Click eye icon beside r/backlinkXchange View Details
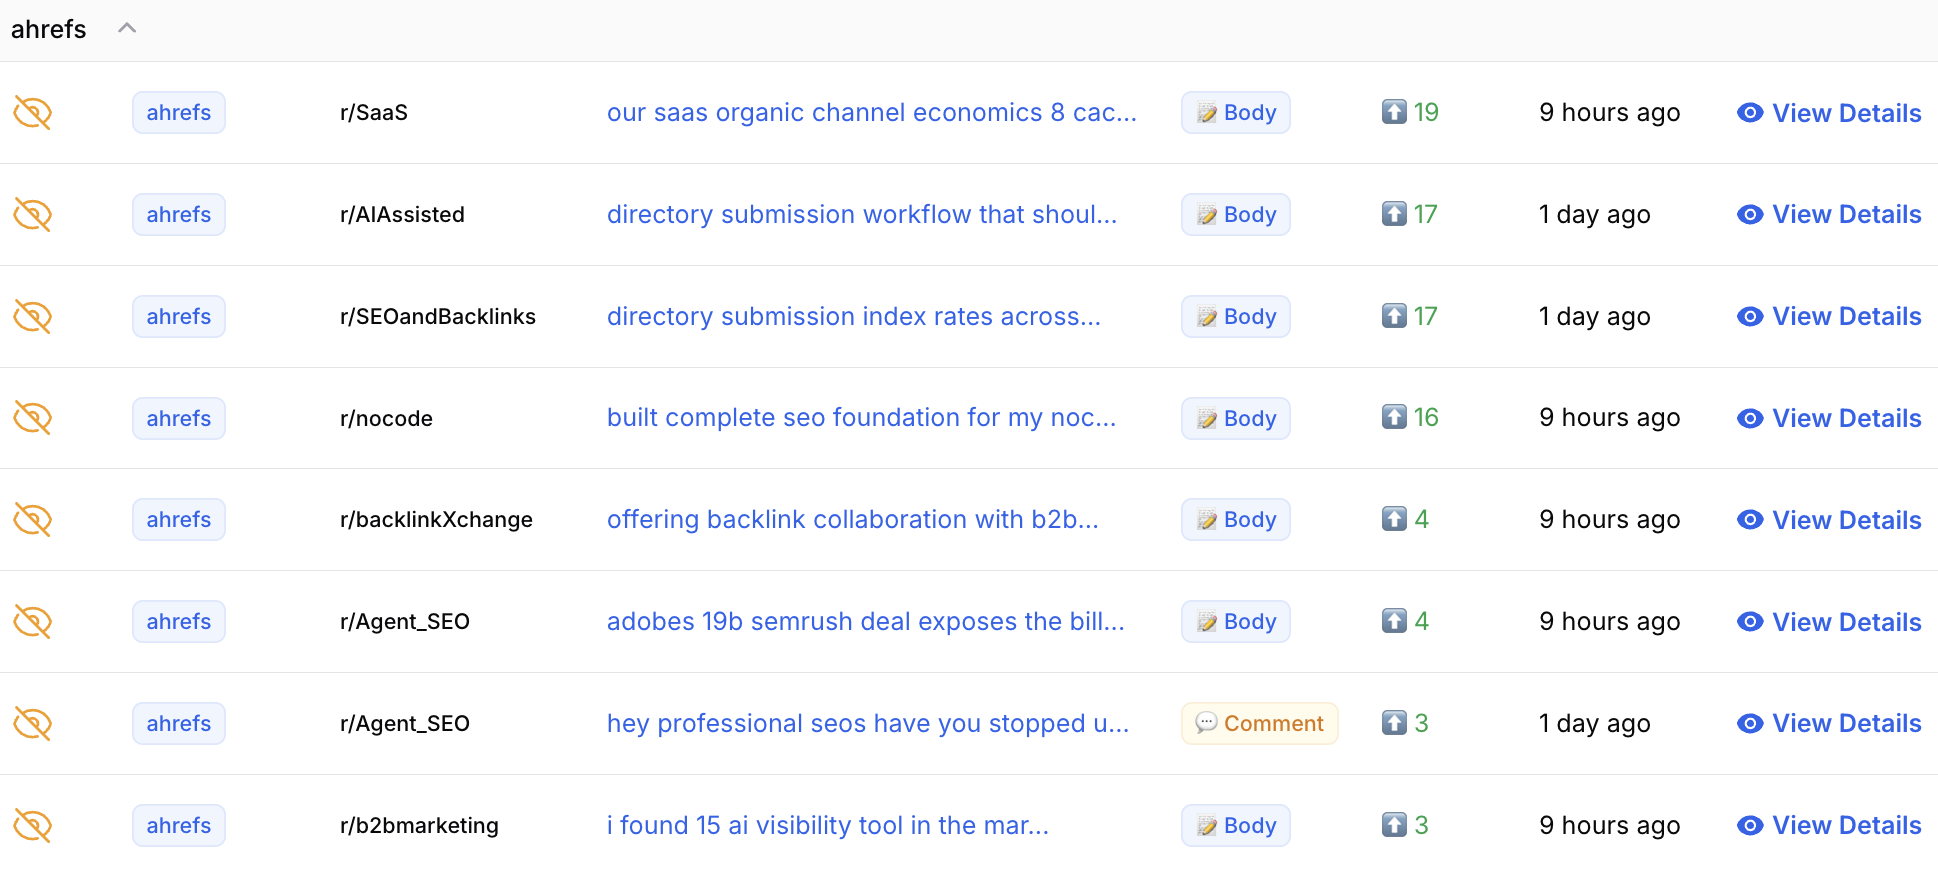This screenshot has width=1938, height=870. tap(1750, 520)
